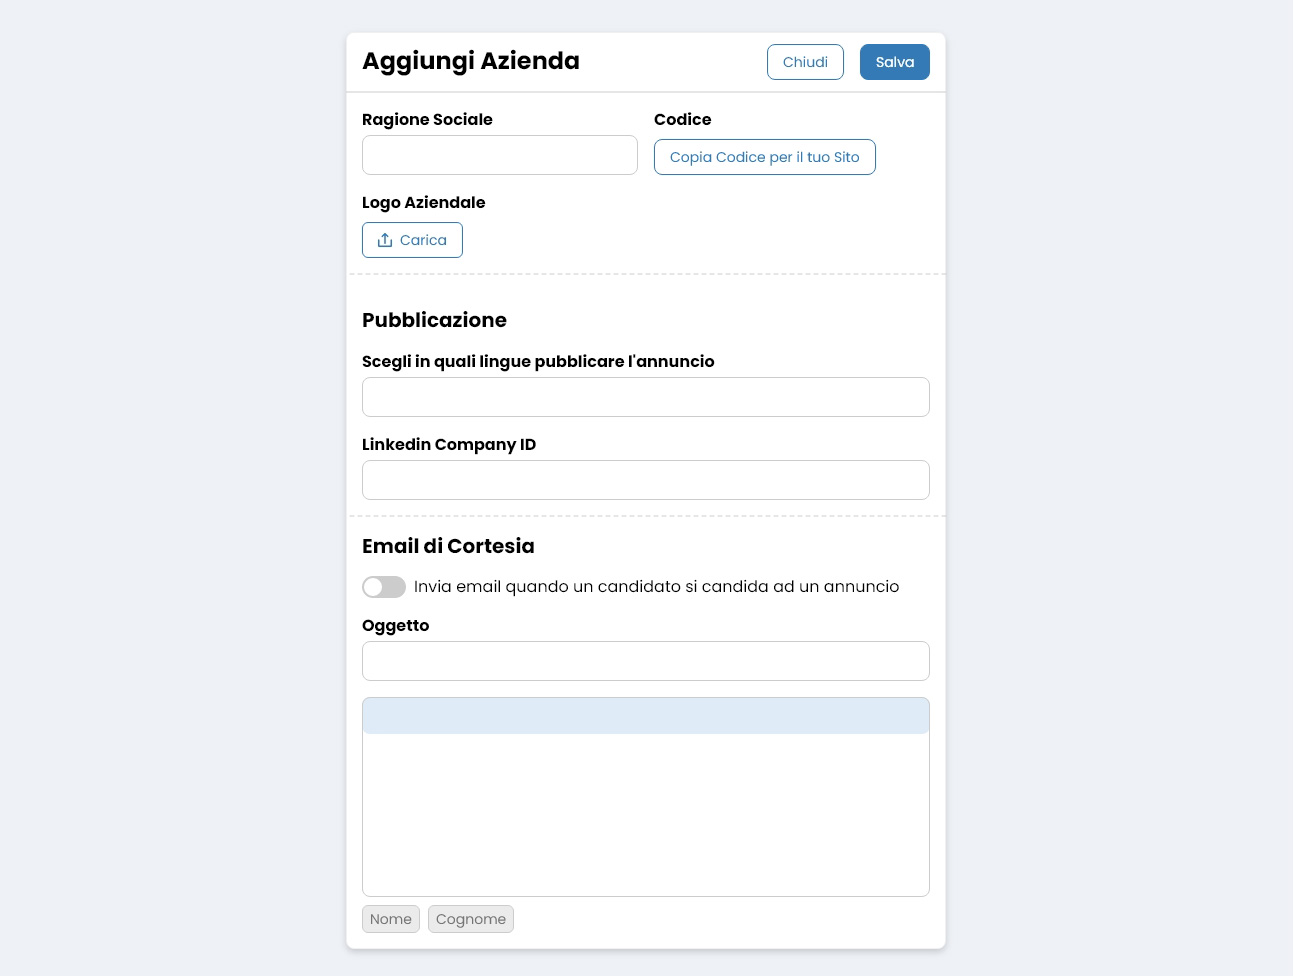Click the Pubblicazione section heading

(434, 320)
